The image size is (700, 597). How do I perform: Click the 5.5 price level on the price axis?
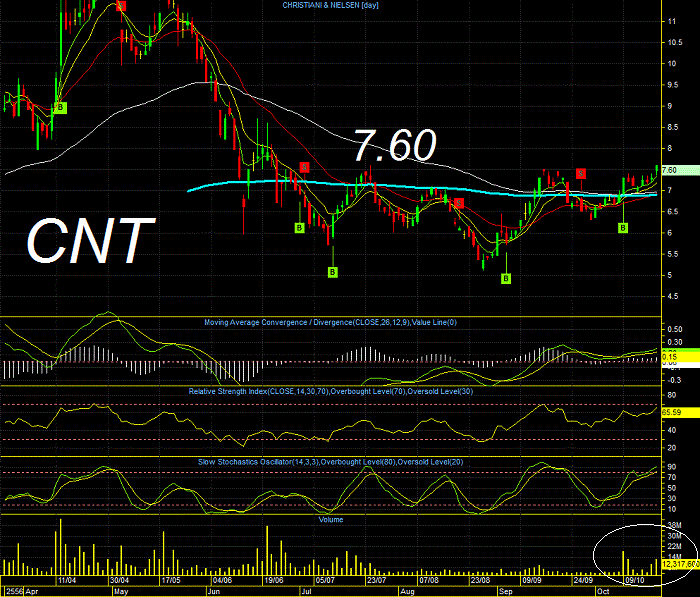click(x=672, y=254)
